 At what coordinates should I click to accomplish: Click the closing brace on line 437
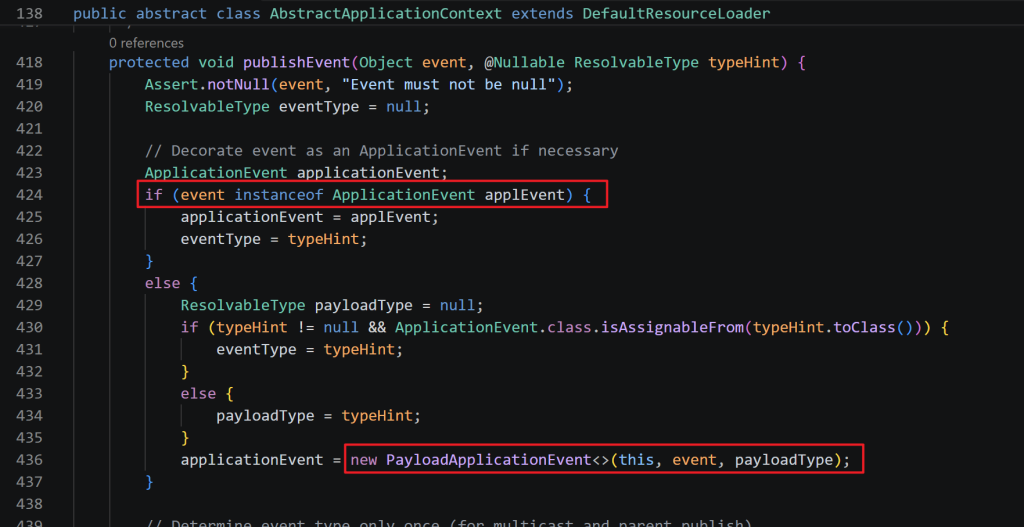click(x=150, y=482)
